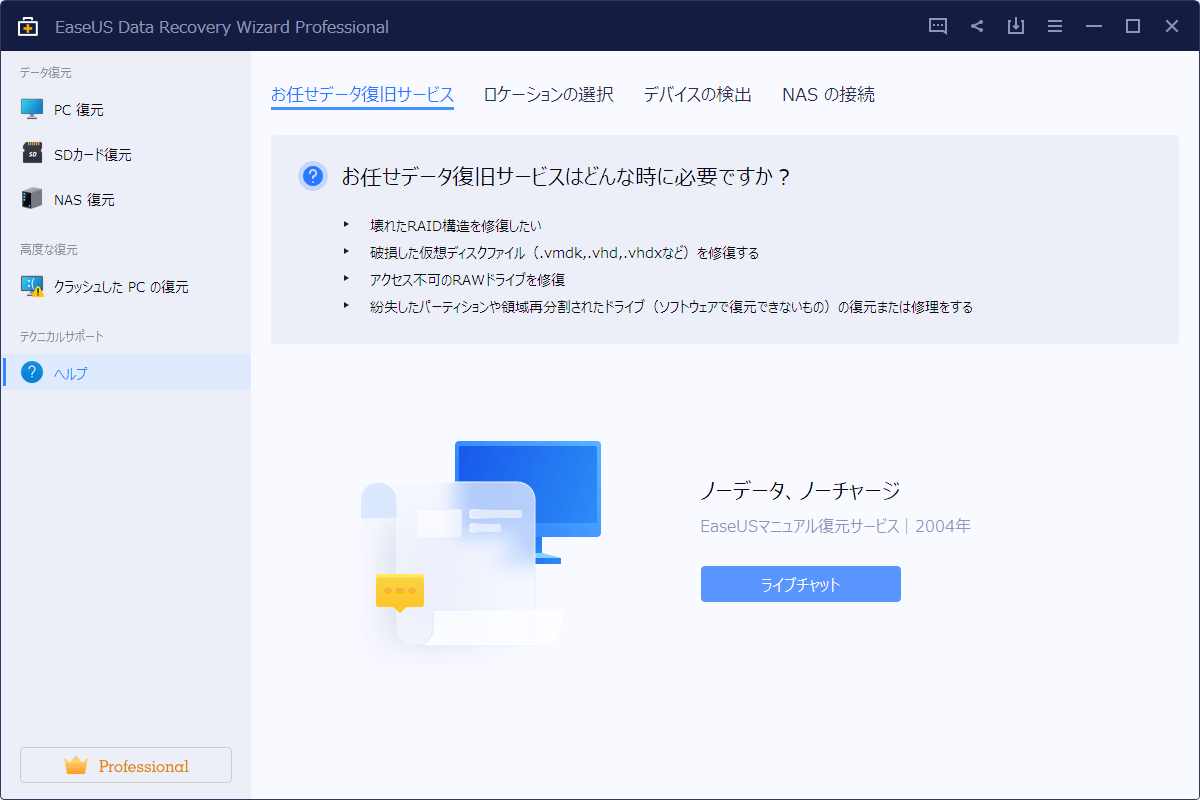Open the hamburger menu in title bar
Screen dimensions: 1200x800
(x=1055, y=27)
